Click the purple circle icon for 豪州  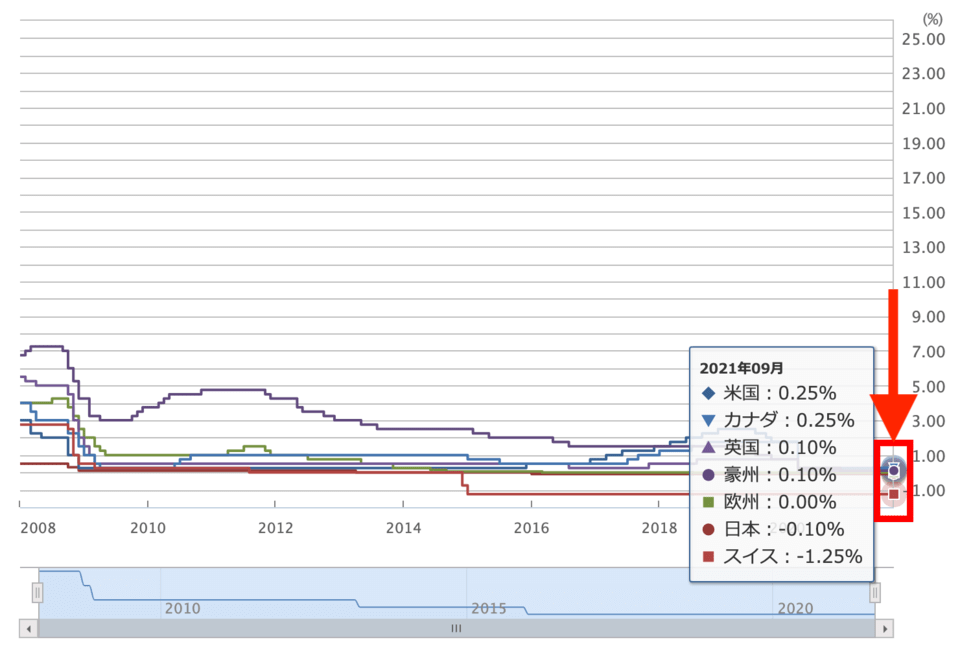[708, 474]
